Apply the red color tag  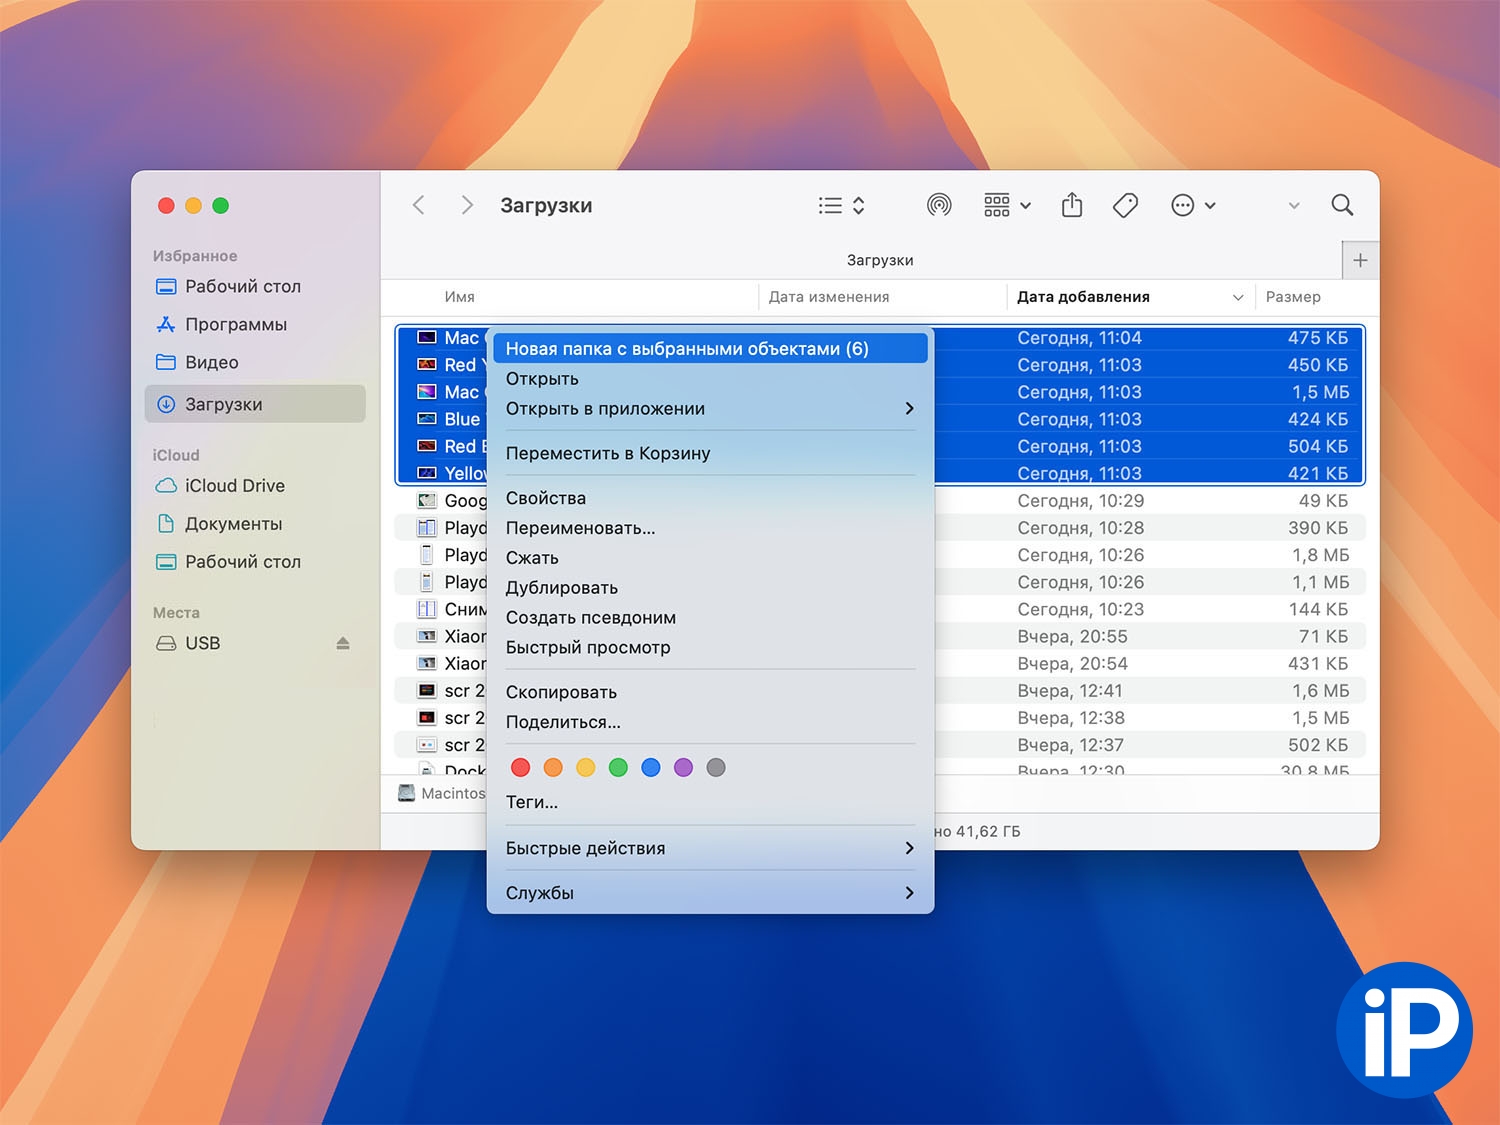pos(521,768)
